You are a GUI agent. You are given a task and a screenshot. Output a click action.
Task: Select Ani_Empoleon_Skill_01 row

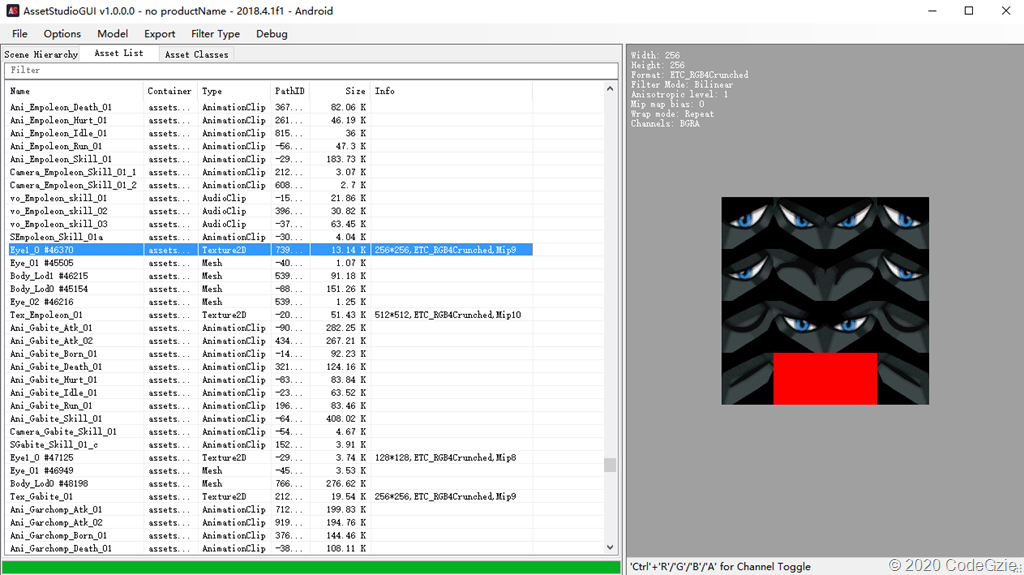click(x=270, y=159)
